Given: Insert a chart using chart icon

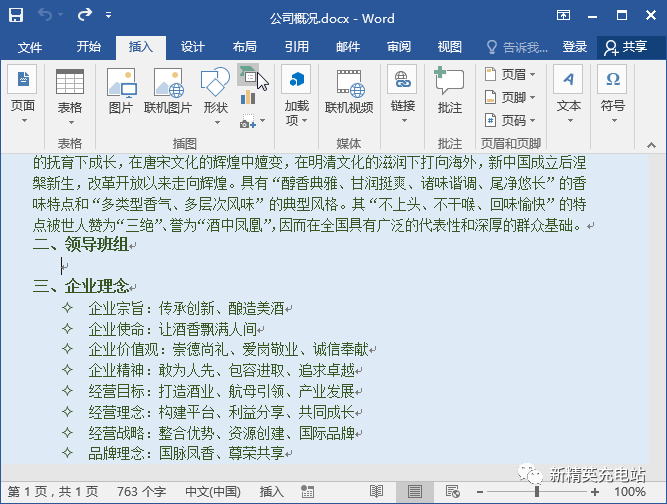Looking at the screenshot, I should (x=248, y=98).
